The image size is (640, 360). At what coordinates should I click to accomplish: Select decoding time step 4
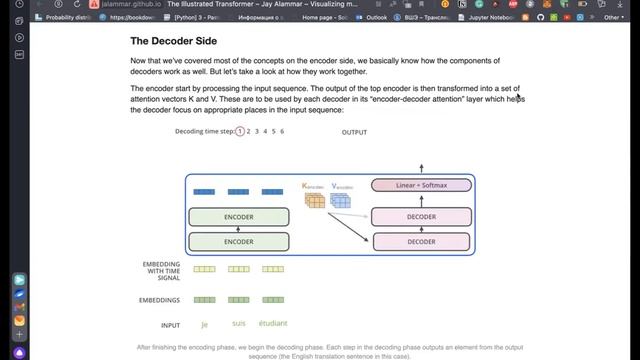coord(265,131)
